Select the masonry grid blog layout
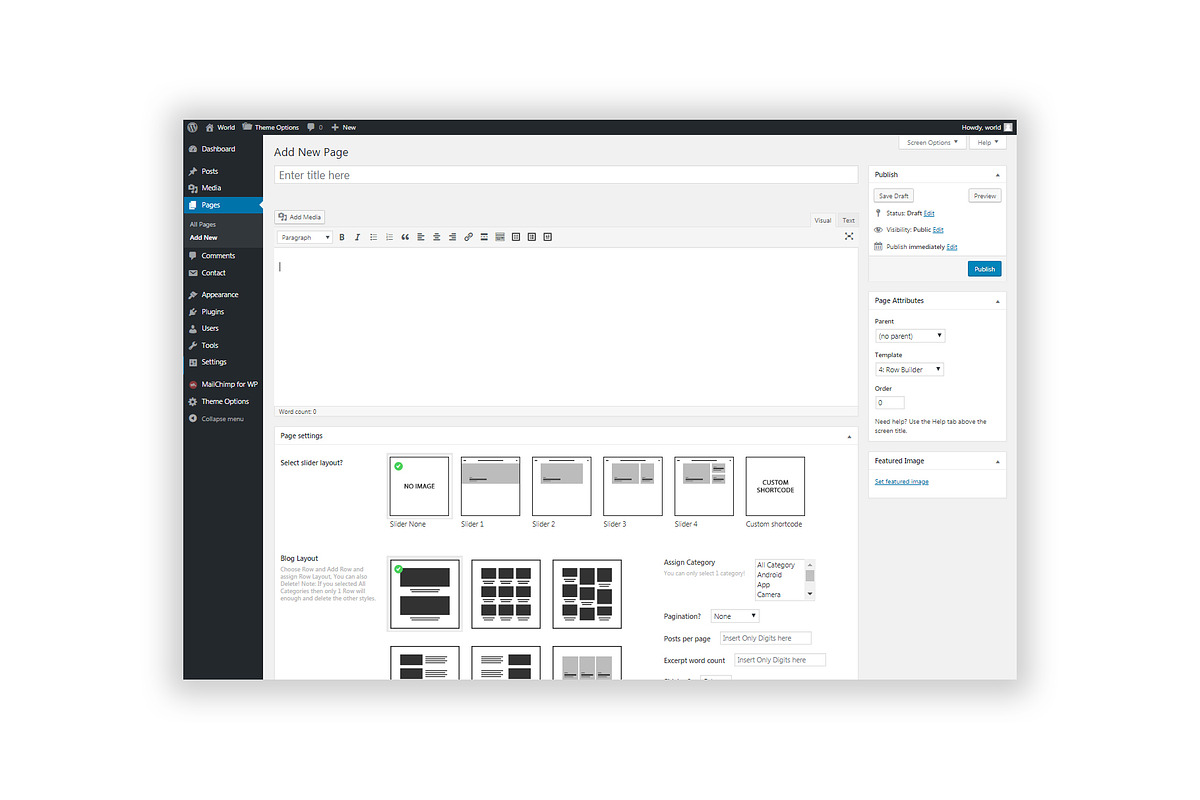The height and width of the screenshot is (800, 1200). (x=587, y=594)
